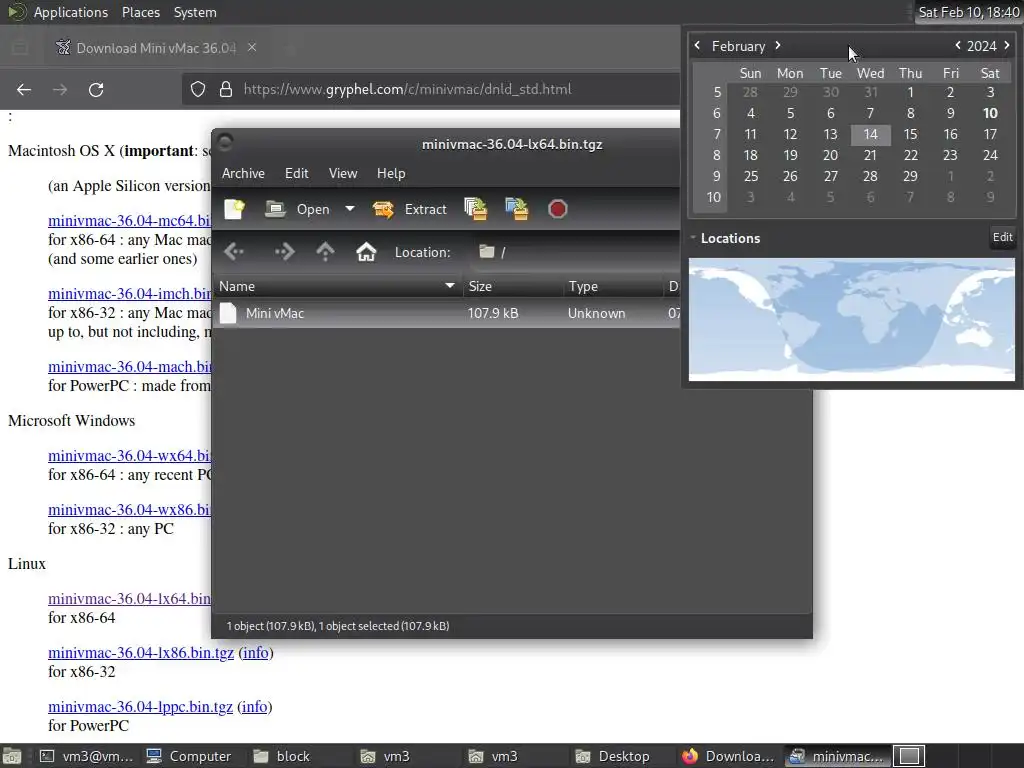Switch to the vm3@vm terminal in taskbar
Image resolution: width=1024 pixels, height=768 pixels.
[x=86, y=756]
